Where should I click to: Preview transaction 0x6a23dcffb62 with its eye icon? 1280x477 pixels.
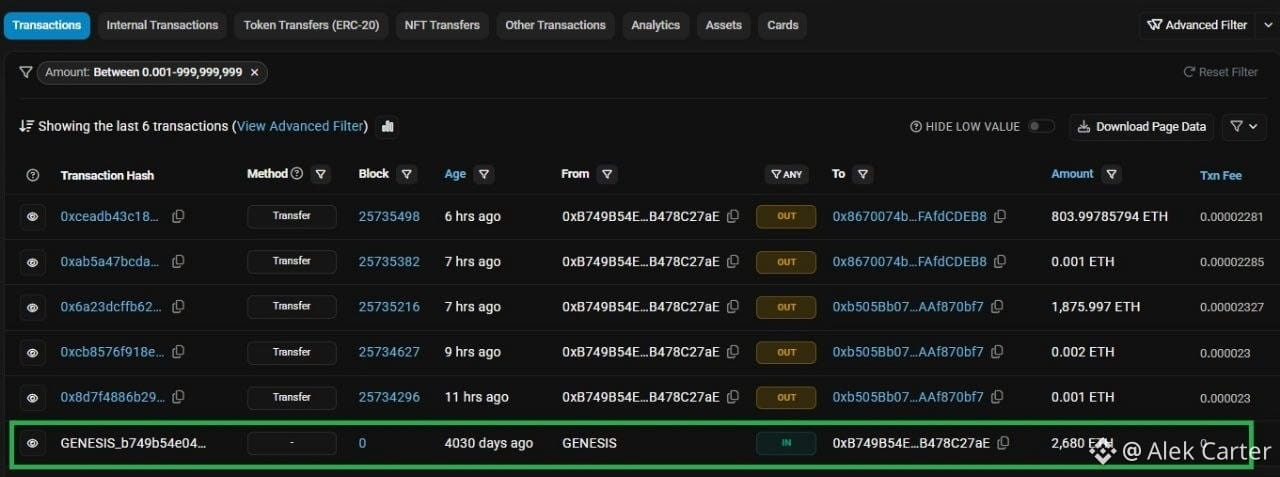[x=32, y=307]
